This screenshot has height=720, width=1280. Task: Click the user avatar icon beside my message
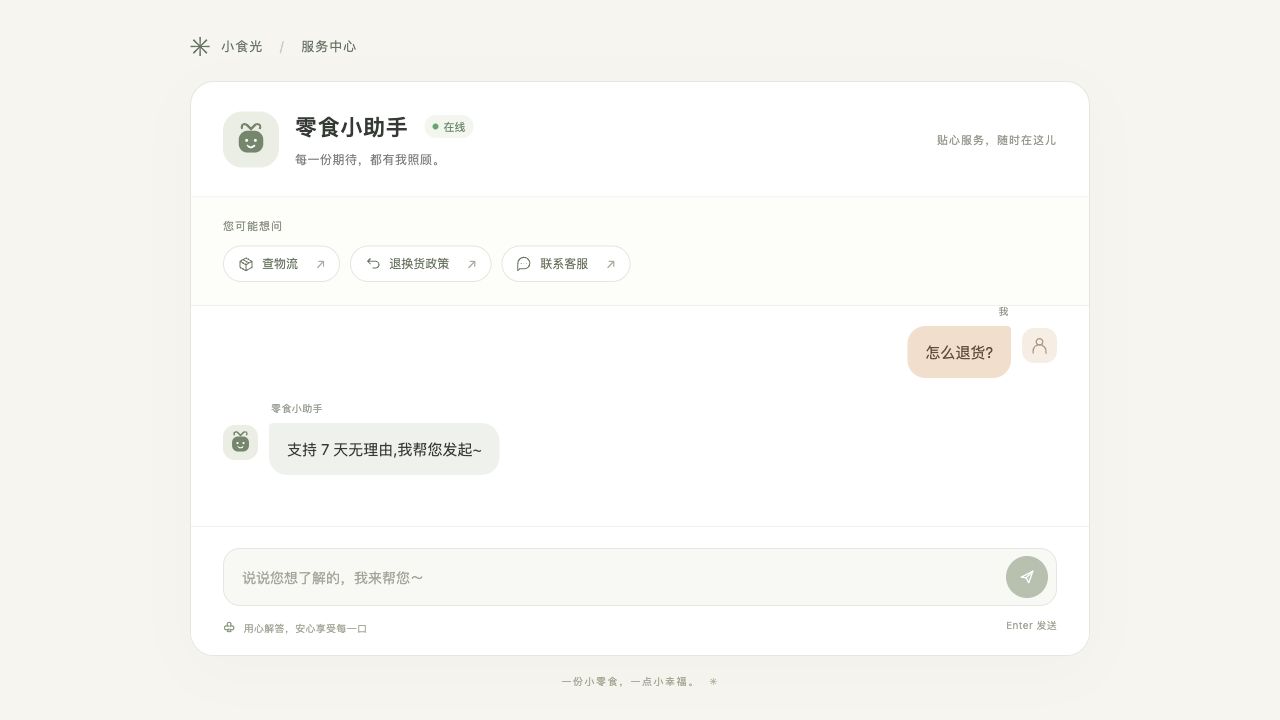1039,345
